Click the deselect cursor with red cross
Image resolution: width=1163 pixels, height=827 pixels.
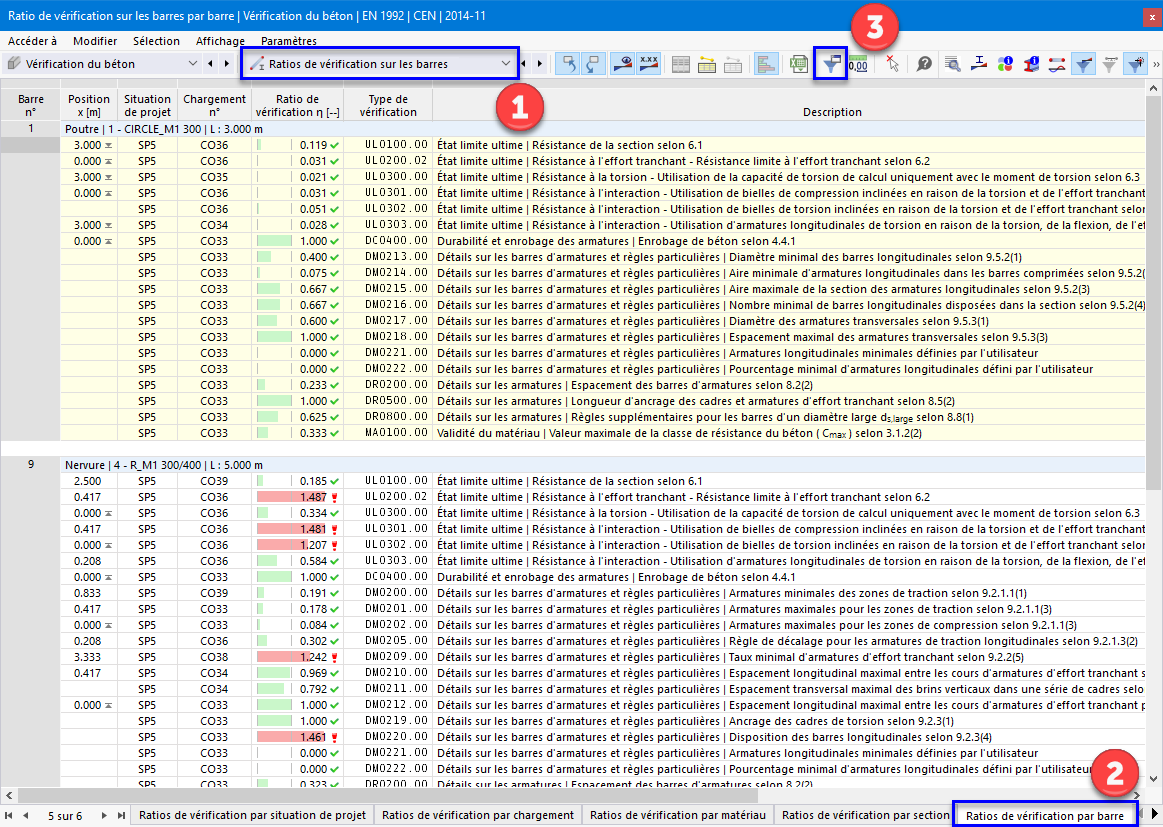click(892, 65)
